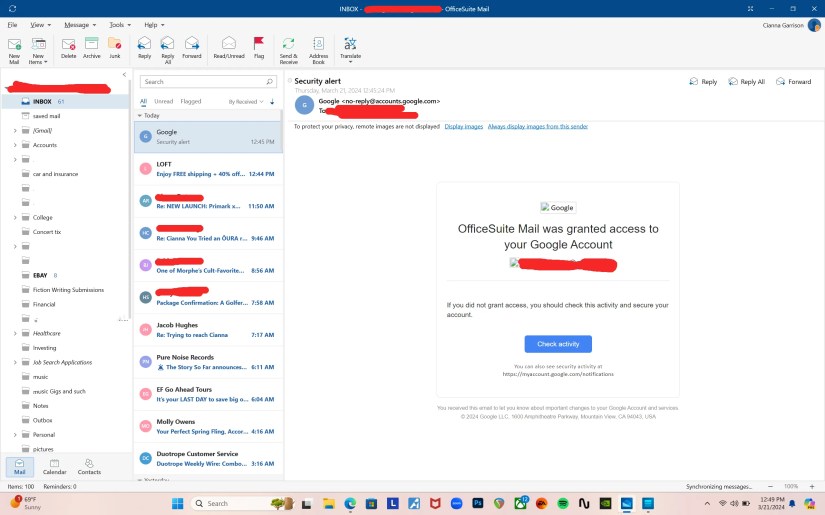Open the LOFT free shipping email
825x515 pixels.
coord(208,169)
